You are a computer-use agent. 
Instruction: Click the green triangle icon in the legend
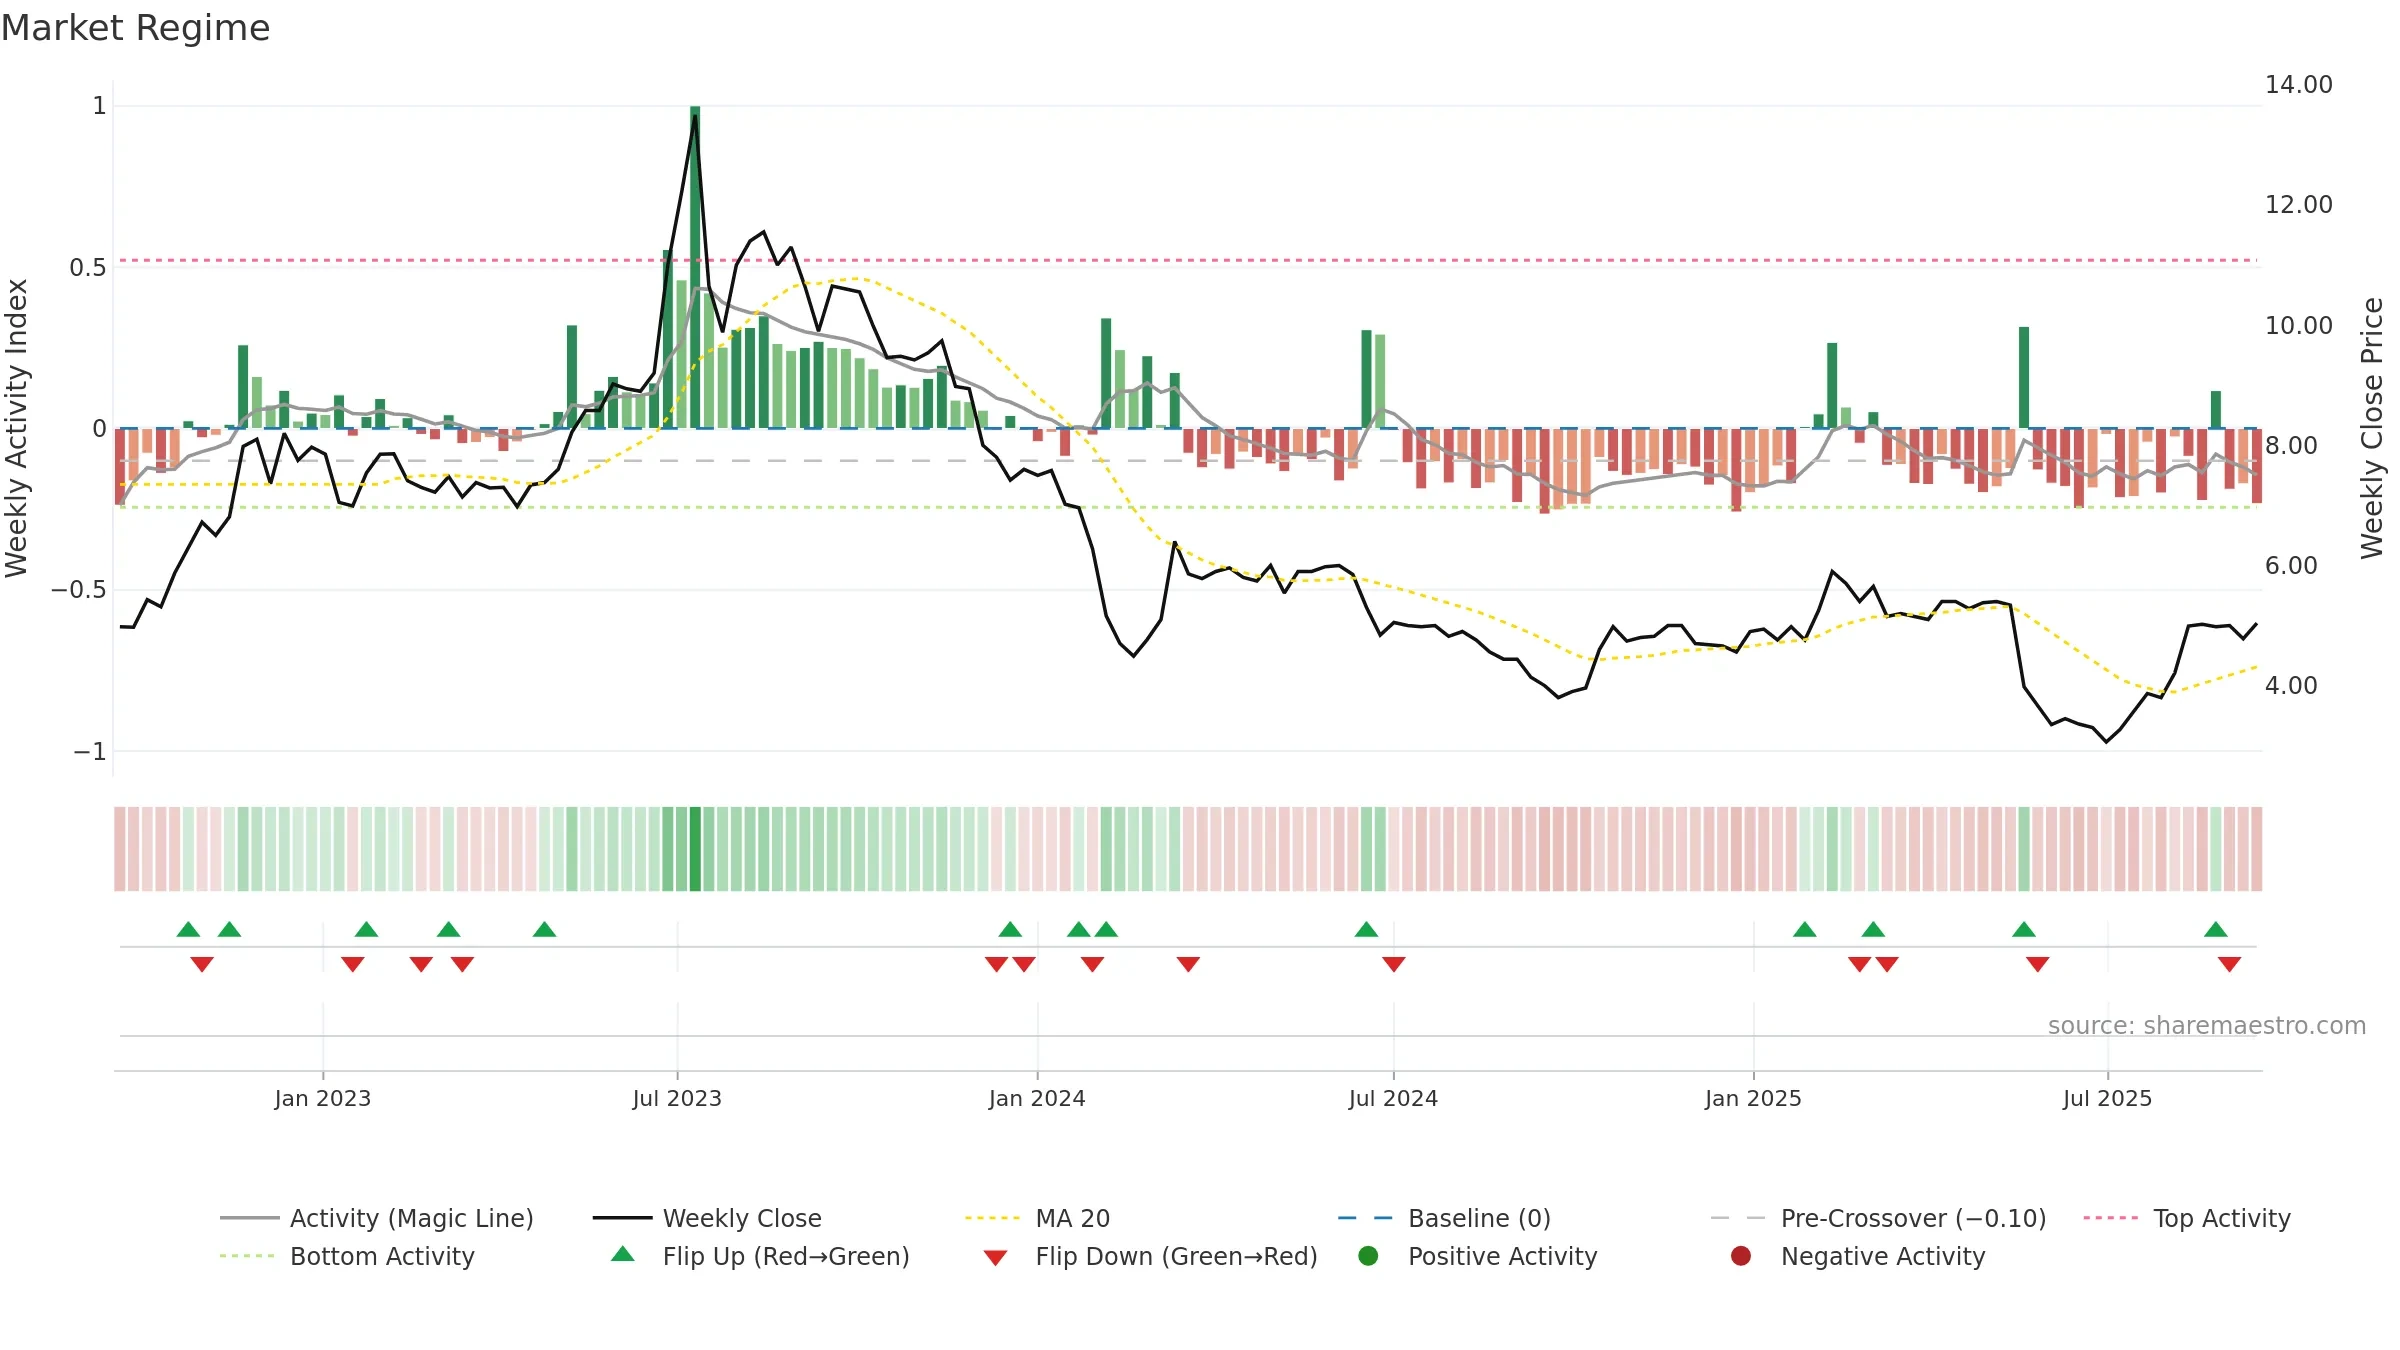[x=623, y=1254]
